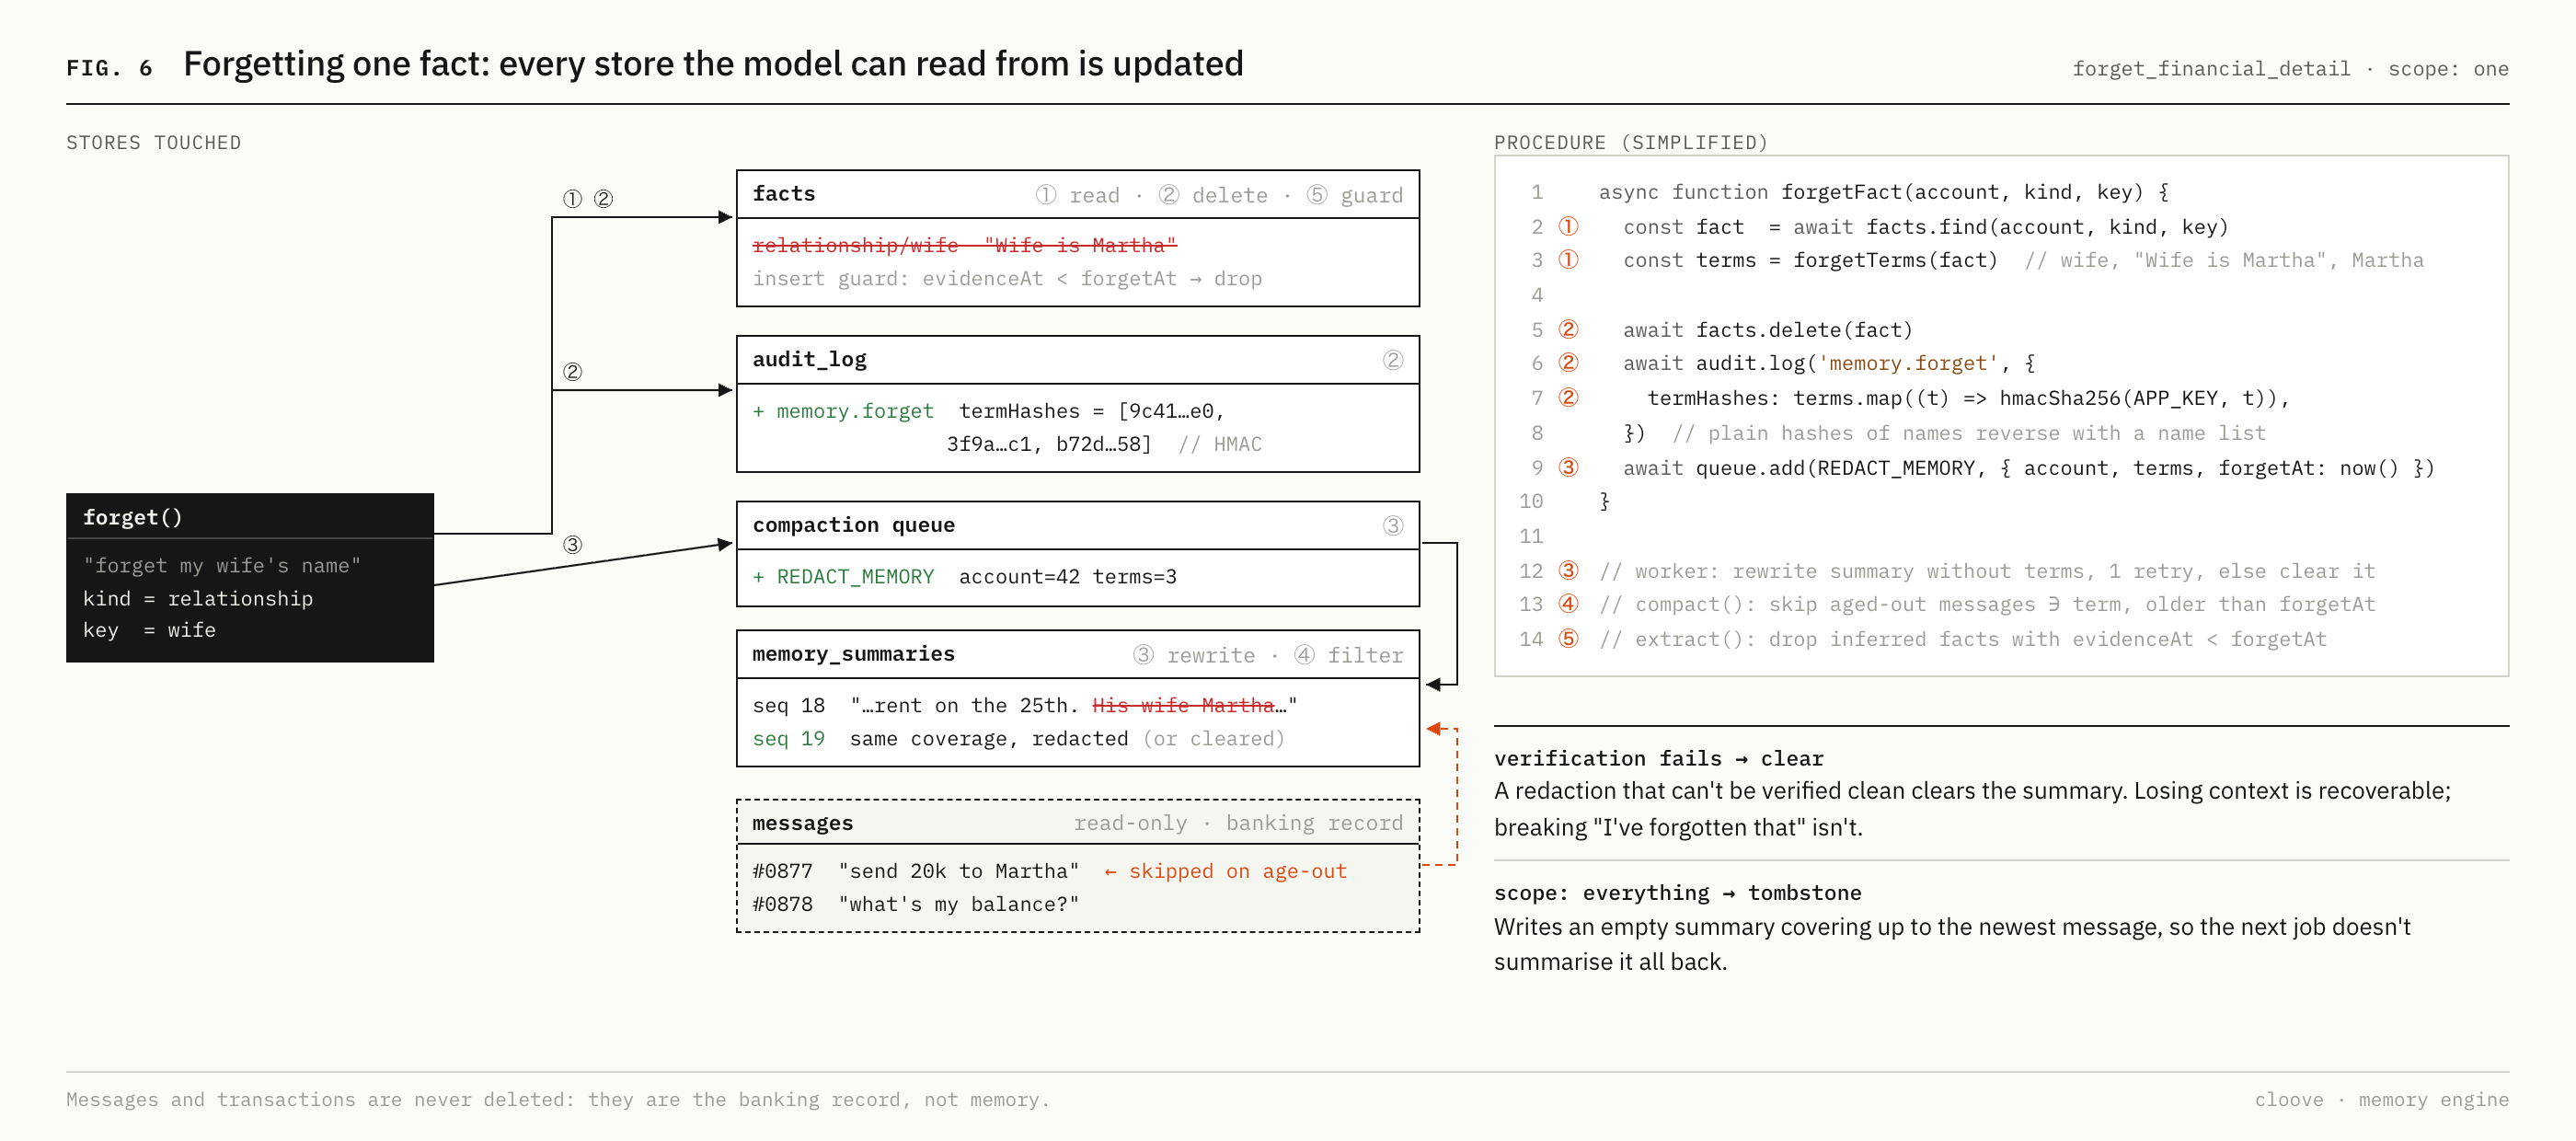2576x1141 pixels.
Task: Click the "// worker: rewrite summary without terms" comment
Action: coord(1986,571)
